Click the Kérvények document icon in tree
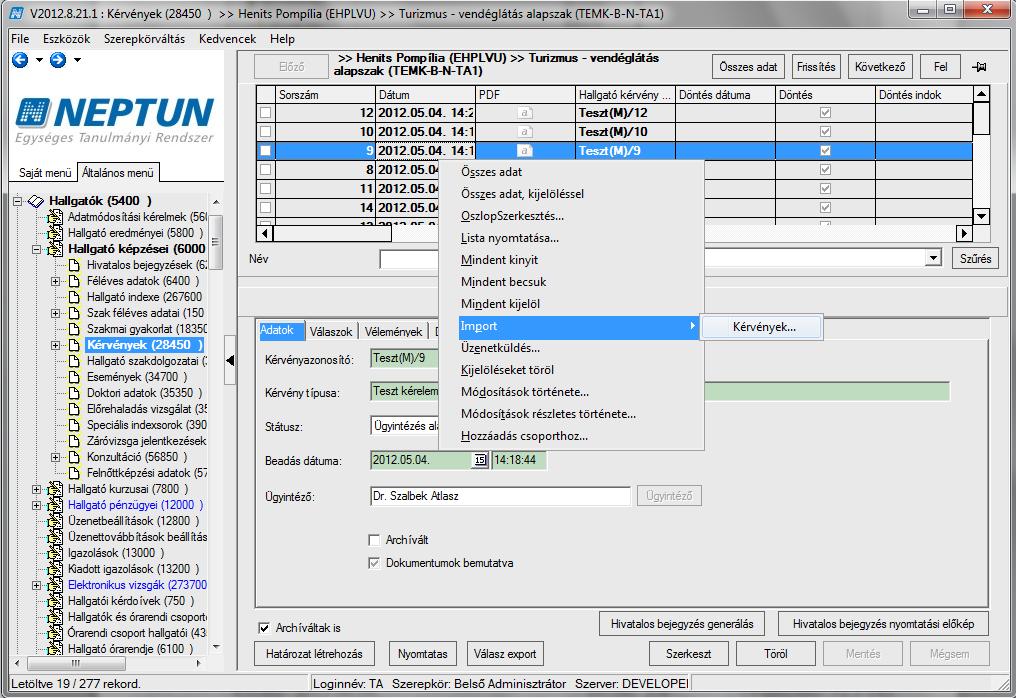This screenshot has height=698, width=1016. pyautogui.click(x=75, y=345)
